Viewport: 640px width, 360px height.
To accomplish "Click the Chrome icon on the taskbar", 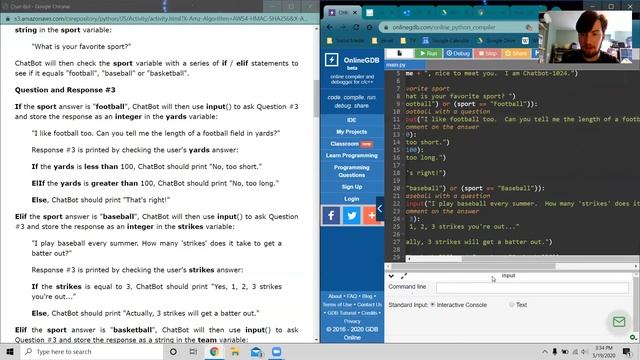I will point(214,351).
